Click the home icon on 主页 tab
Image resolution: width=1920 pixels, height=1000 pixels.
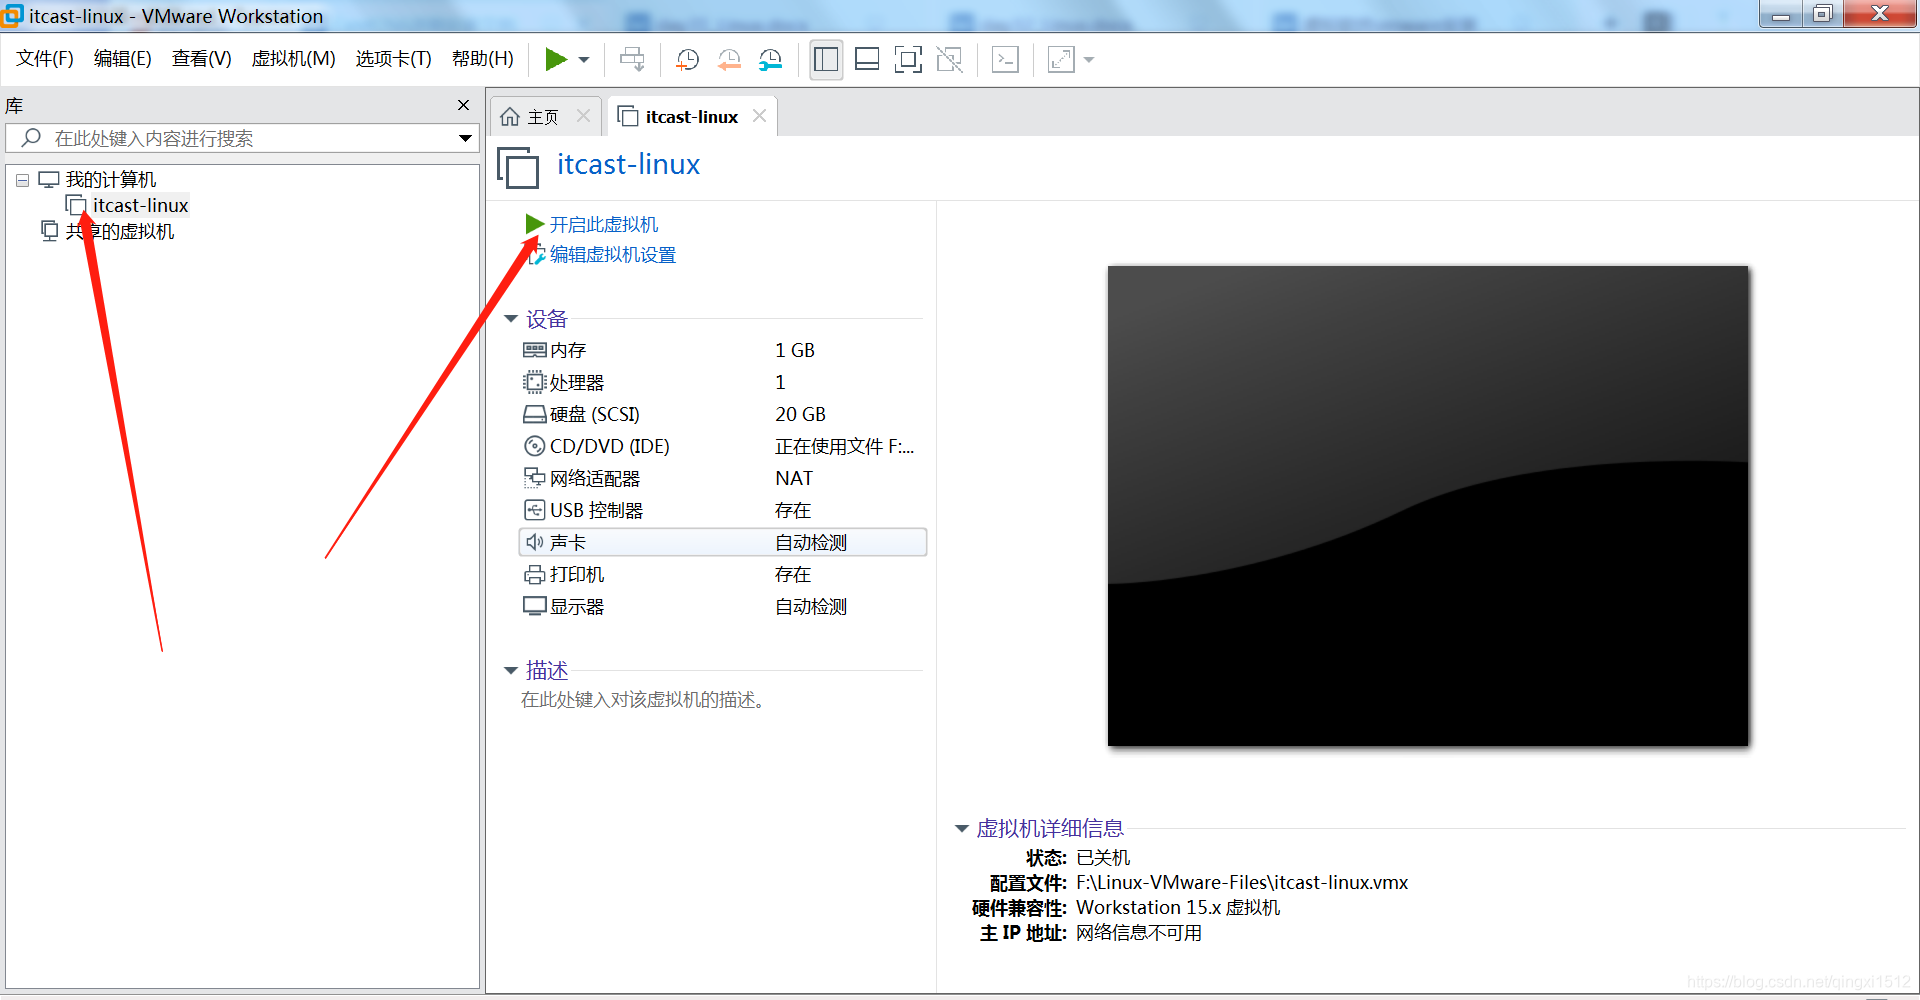point(510,117)
